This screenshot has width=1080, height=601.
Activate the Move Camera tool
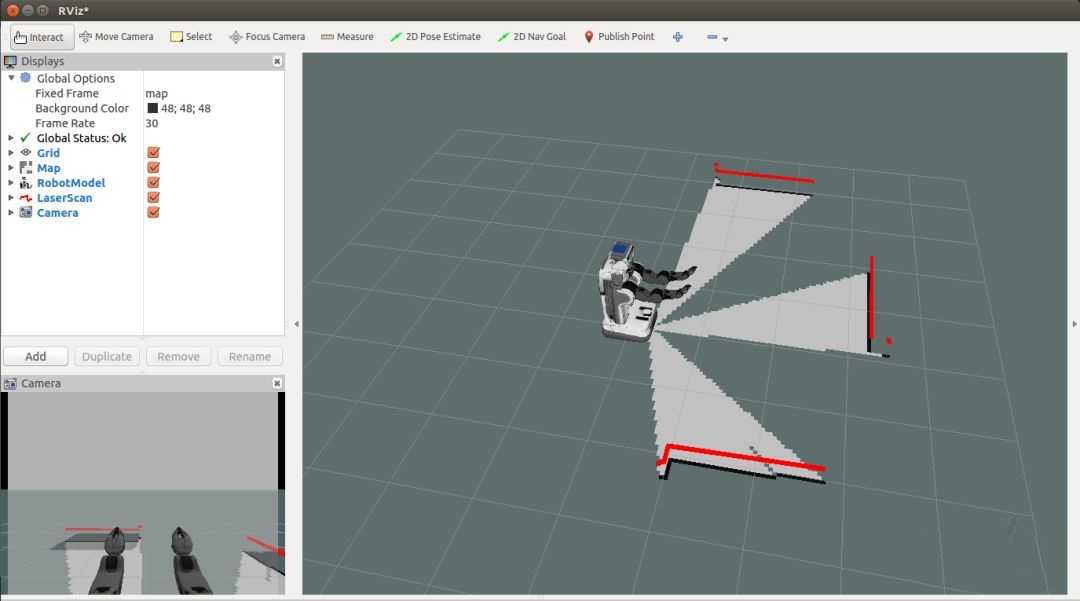pyautogui.click(x=116, y=36)
